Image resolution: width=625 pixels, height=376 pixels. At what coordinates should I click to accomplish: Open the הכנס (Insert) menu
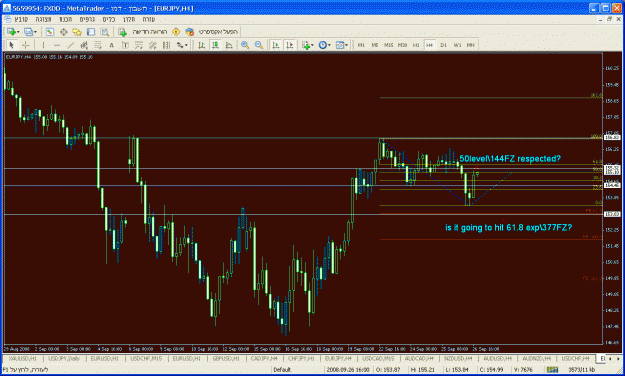tap(66, 19)
